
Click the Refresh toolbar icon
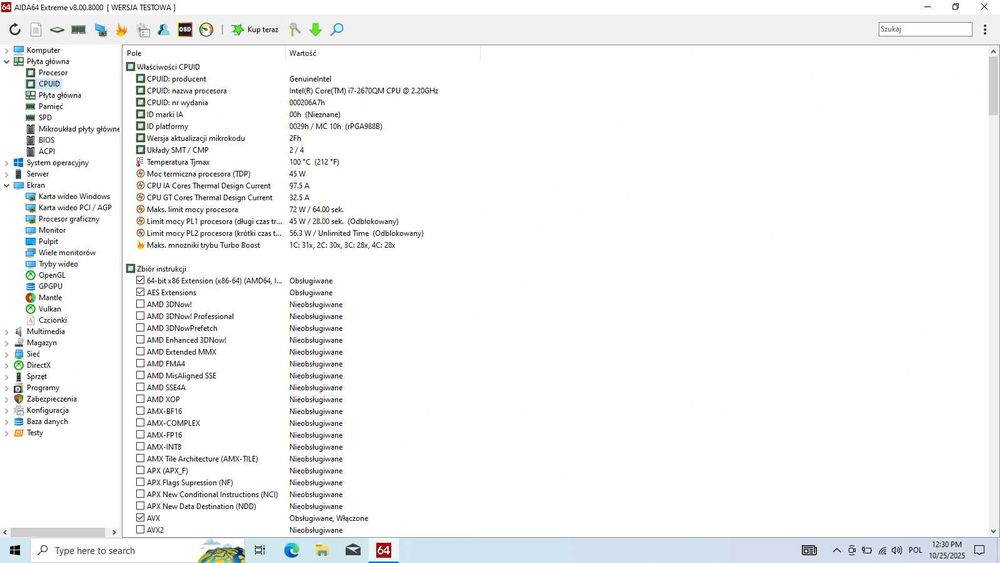coord(15,29)
